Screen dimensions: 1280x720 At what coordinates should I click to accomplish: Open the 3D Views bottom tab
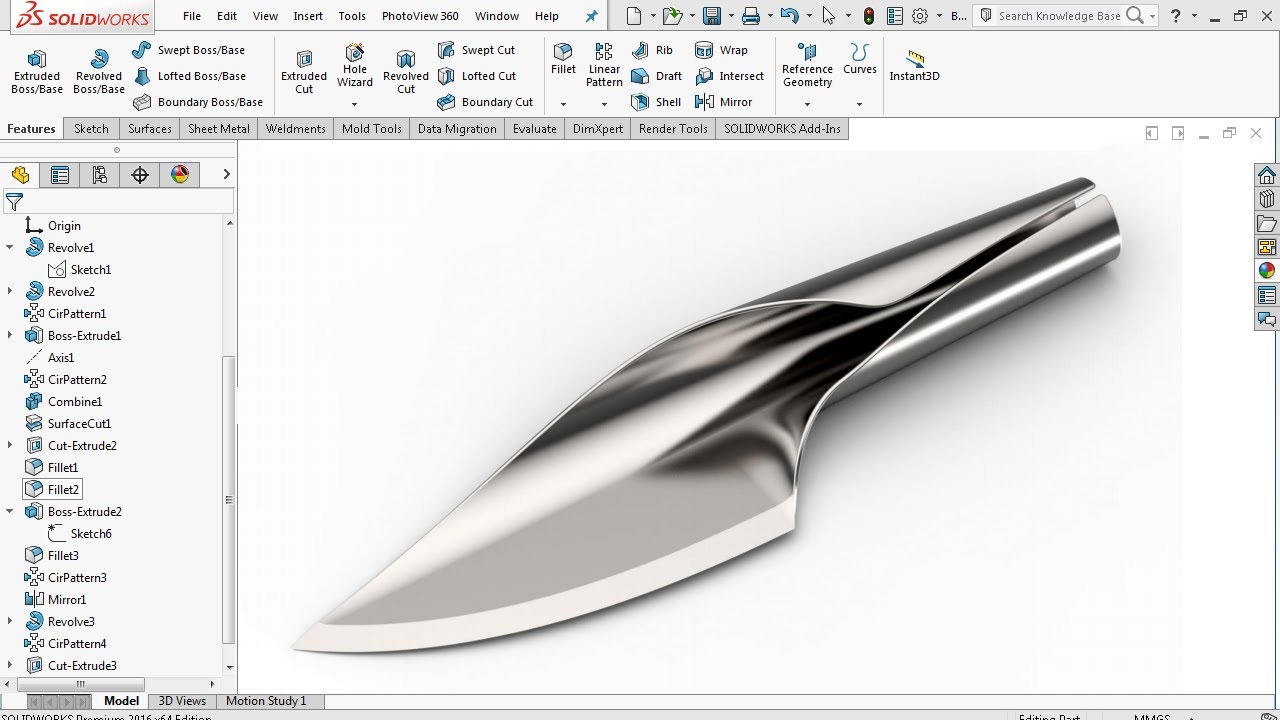click(x=182, y=701)
